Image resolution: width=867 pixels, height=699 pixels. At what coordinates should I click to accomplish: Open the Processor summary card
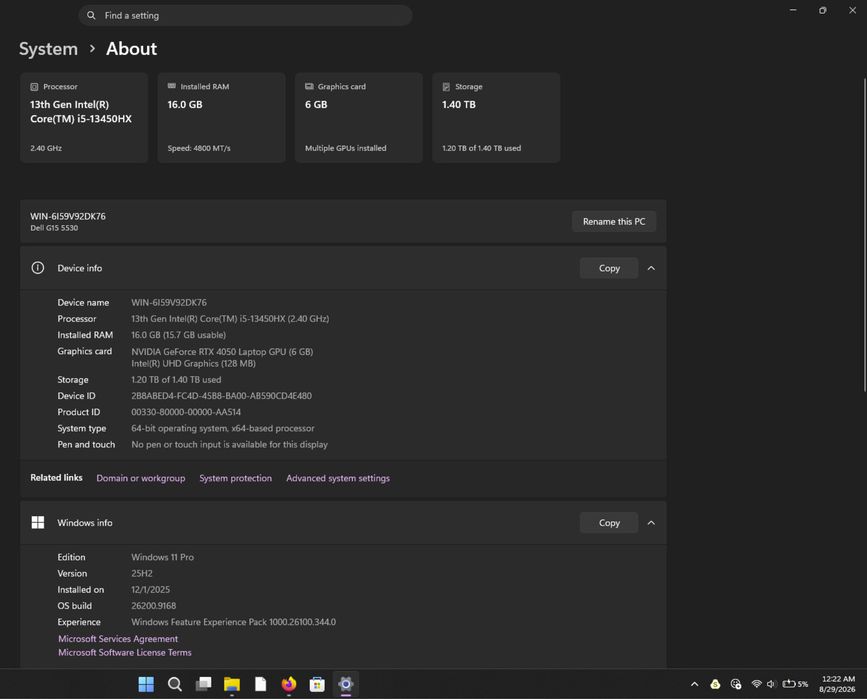coord(84,117)
